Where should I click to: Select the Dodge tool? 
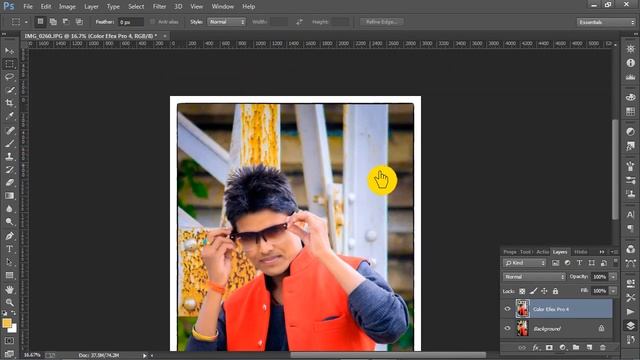(x=9, y=222)
